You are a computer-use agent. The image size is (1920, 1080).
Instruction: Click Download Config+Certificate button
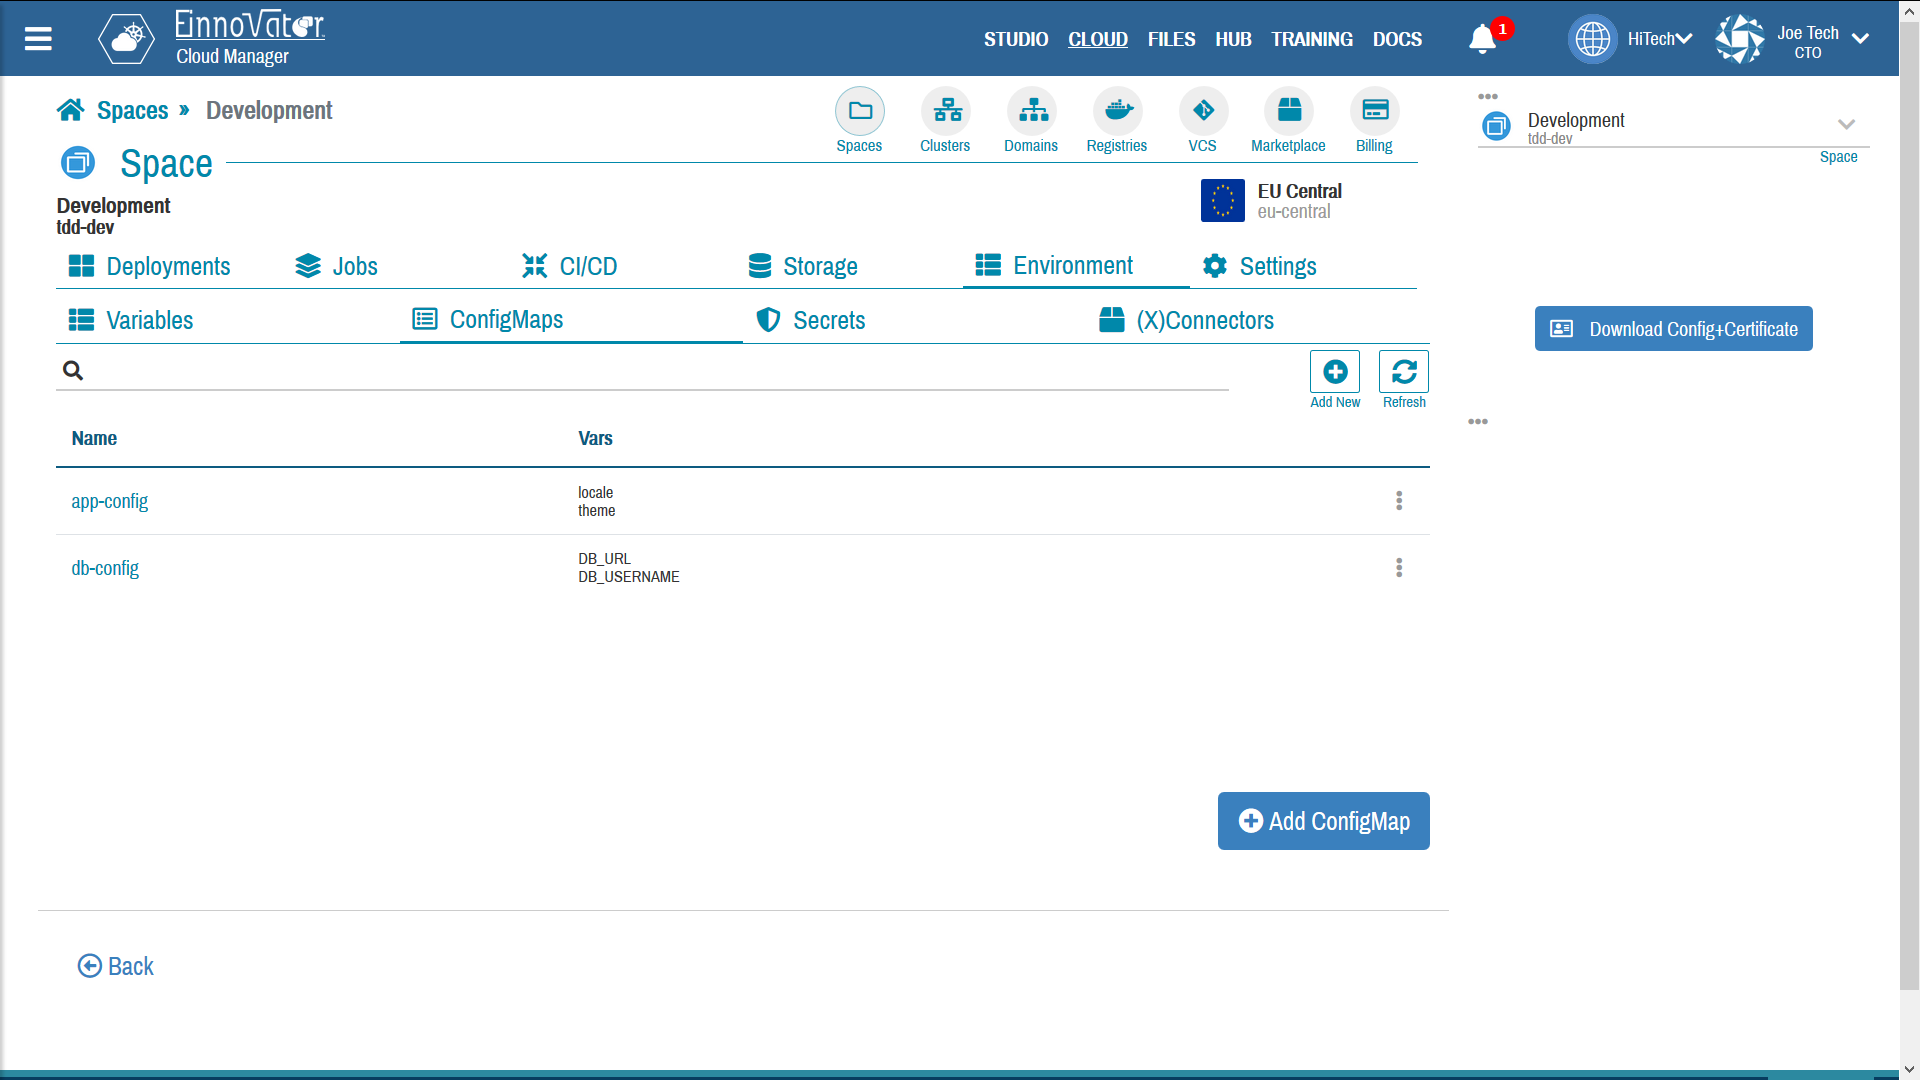[x=1673, y=329]
